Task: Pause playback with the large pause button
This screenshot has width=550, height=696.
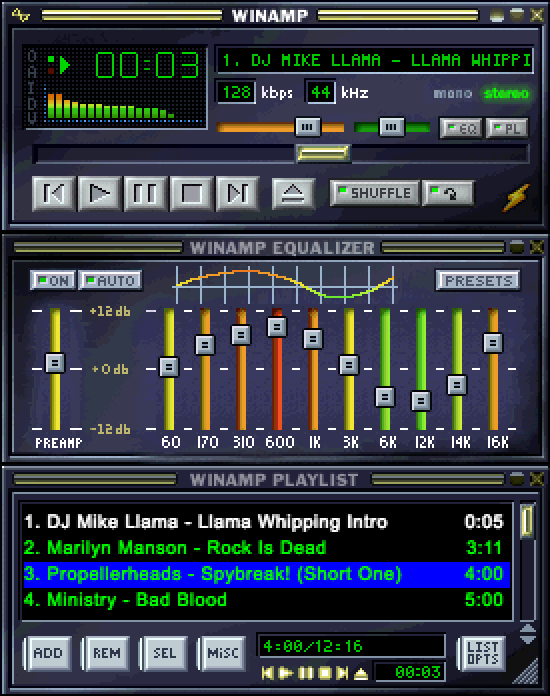Action: (146, 193)
